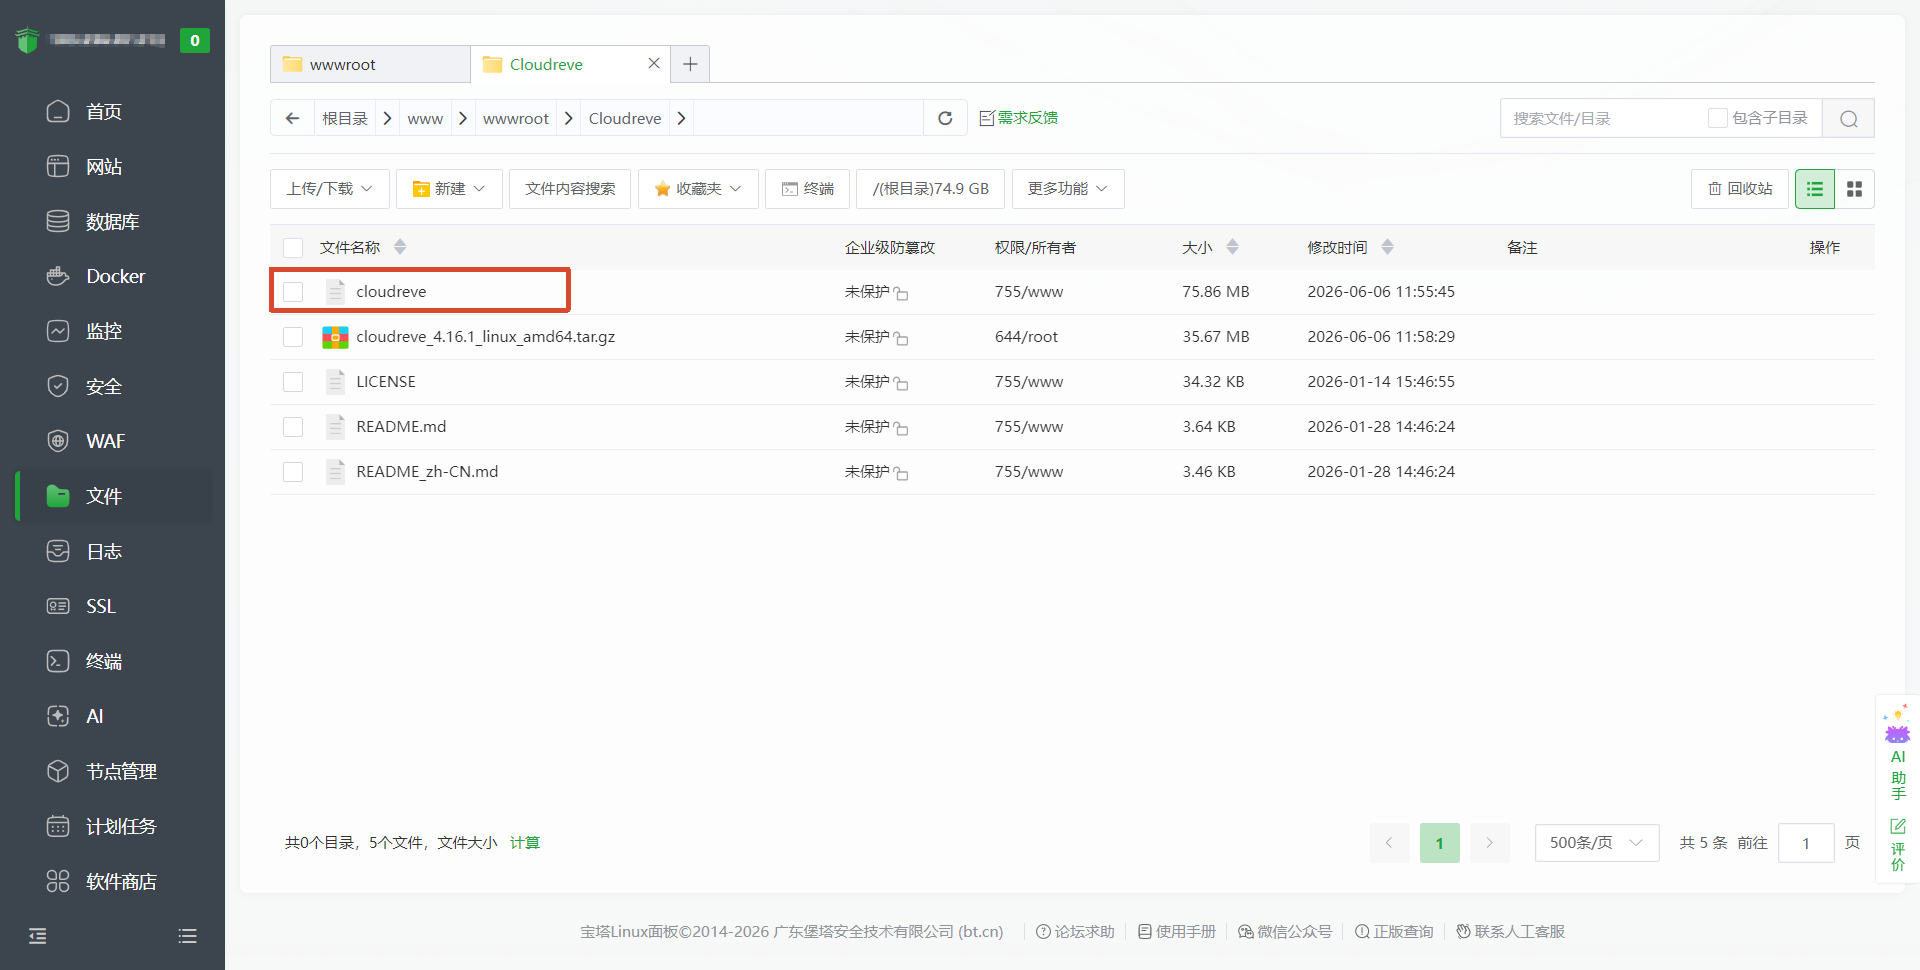Image resolution: width=1920 pixels, height=970 pixels.
Task: Open the 500条/页 page size dropdown
Action: point(1597,843)
